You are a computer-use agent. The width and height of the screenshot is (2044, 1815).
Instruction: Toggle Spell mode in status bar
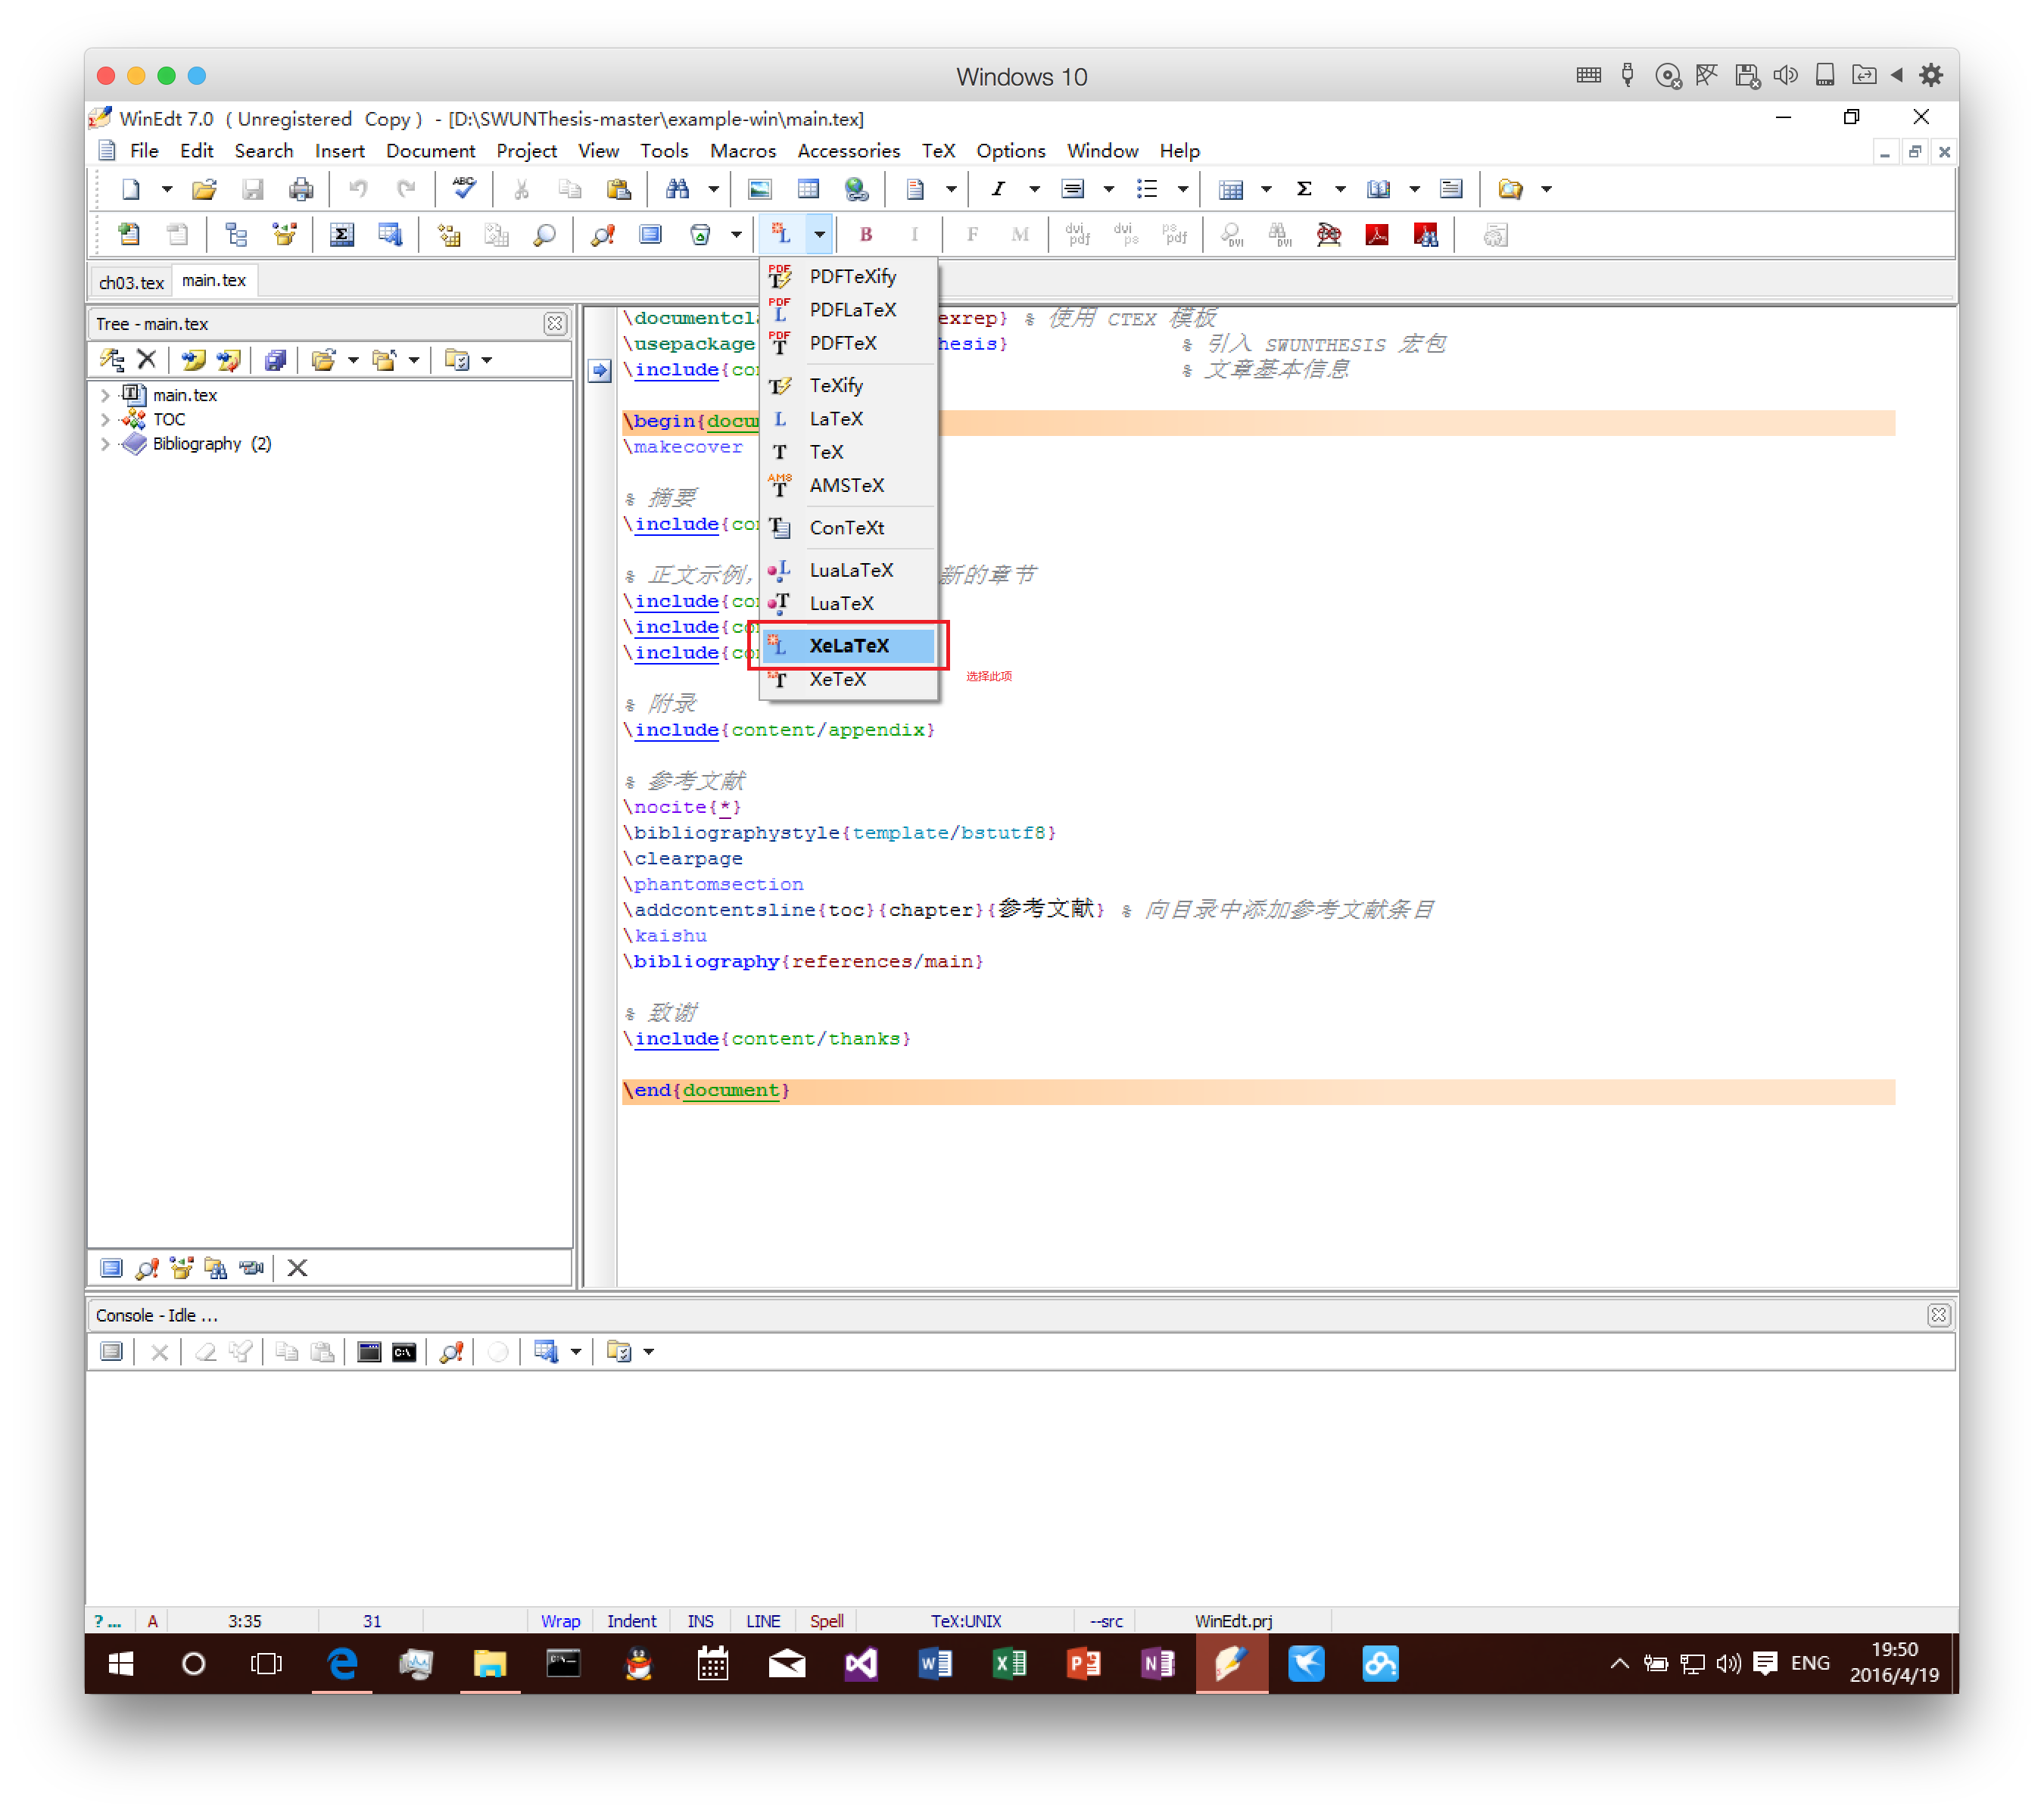(x=826, y=1621)
